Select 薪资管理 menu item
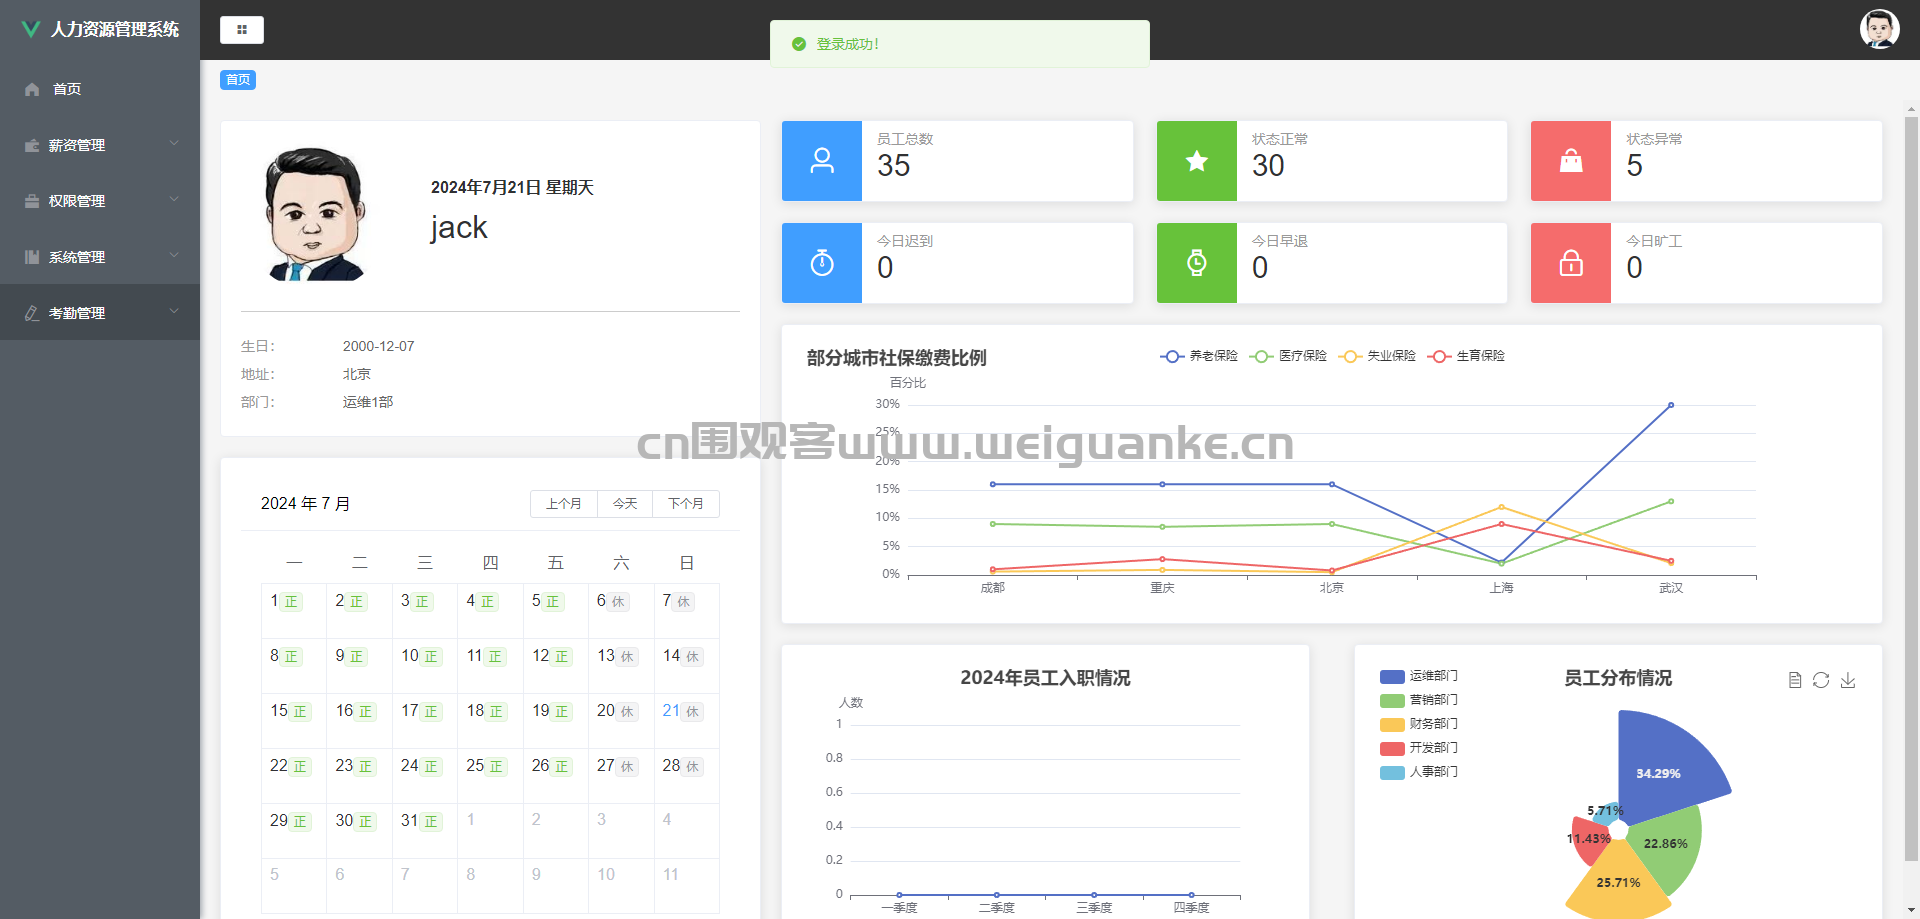The height and width of the screenshot is (919, 1920). 100,145
